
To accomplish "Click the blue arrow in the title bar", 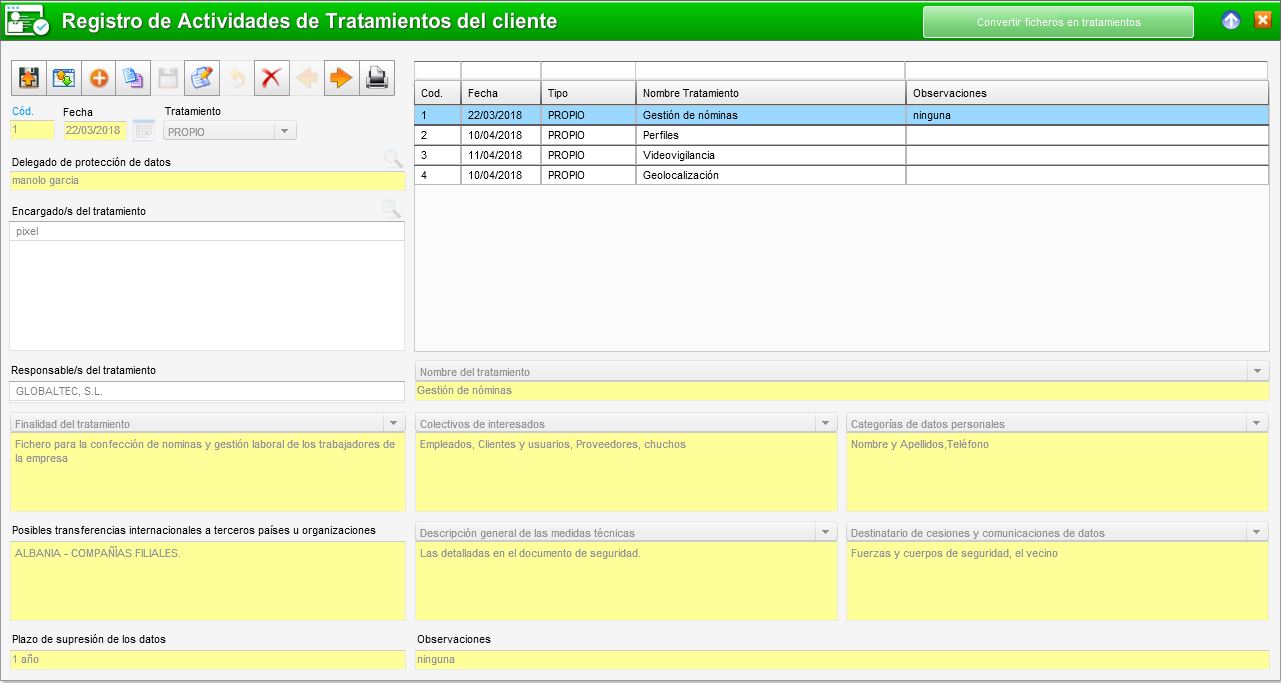I will [x=1230, y=18].
